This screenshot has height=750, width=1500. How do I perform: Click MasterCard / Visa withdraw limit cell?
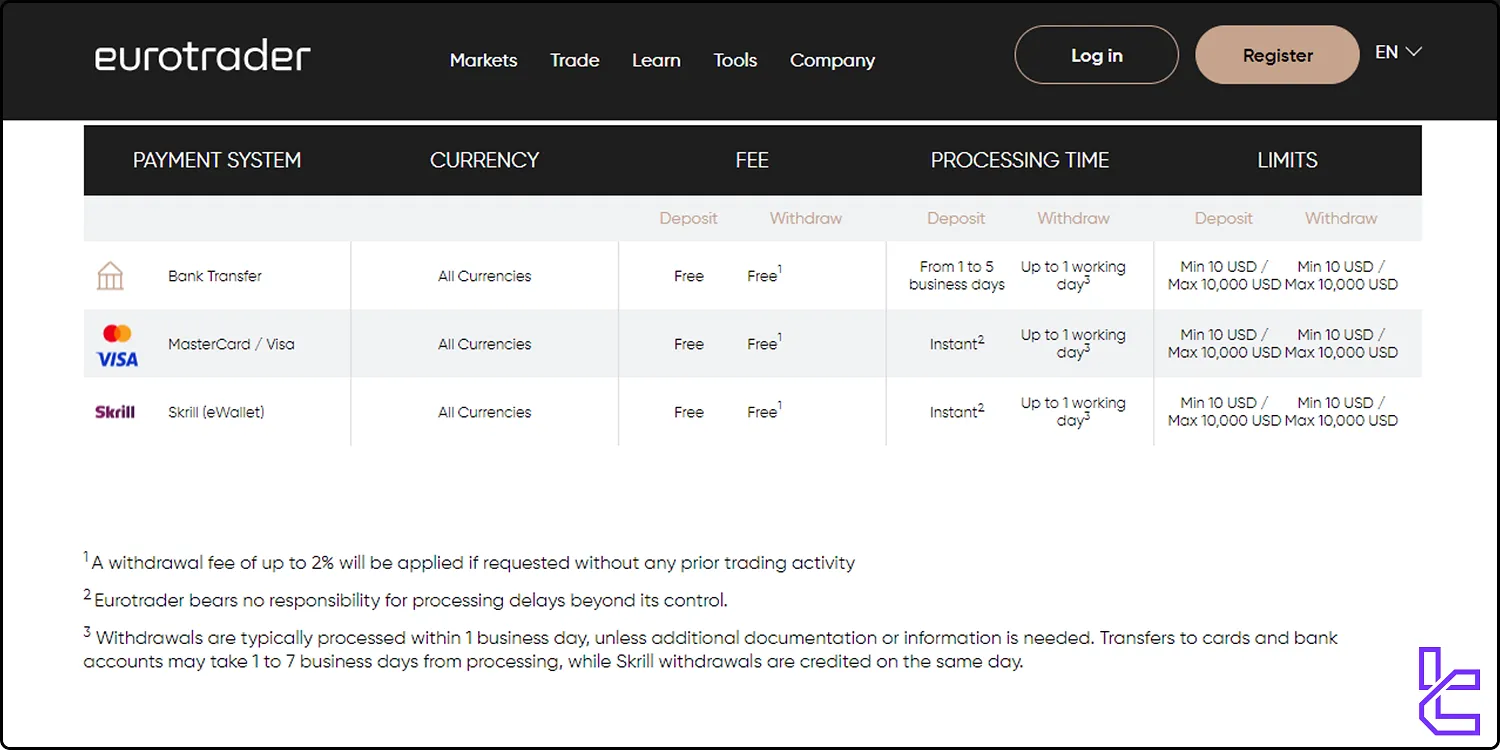(x=1341, y=344)
